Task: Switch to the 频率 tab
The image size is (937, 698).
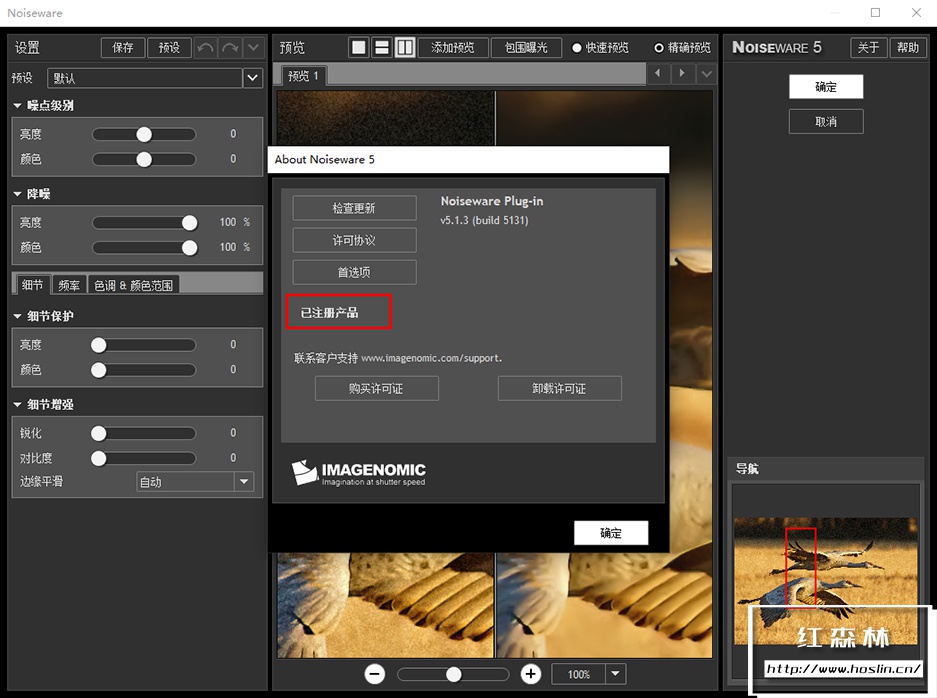Action: 69,285
